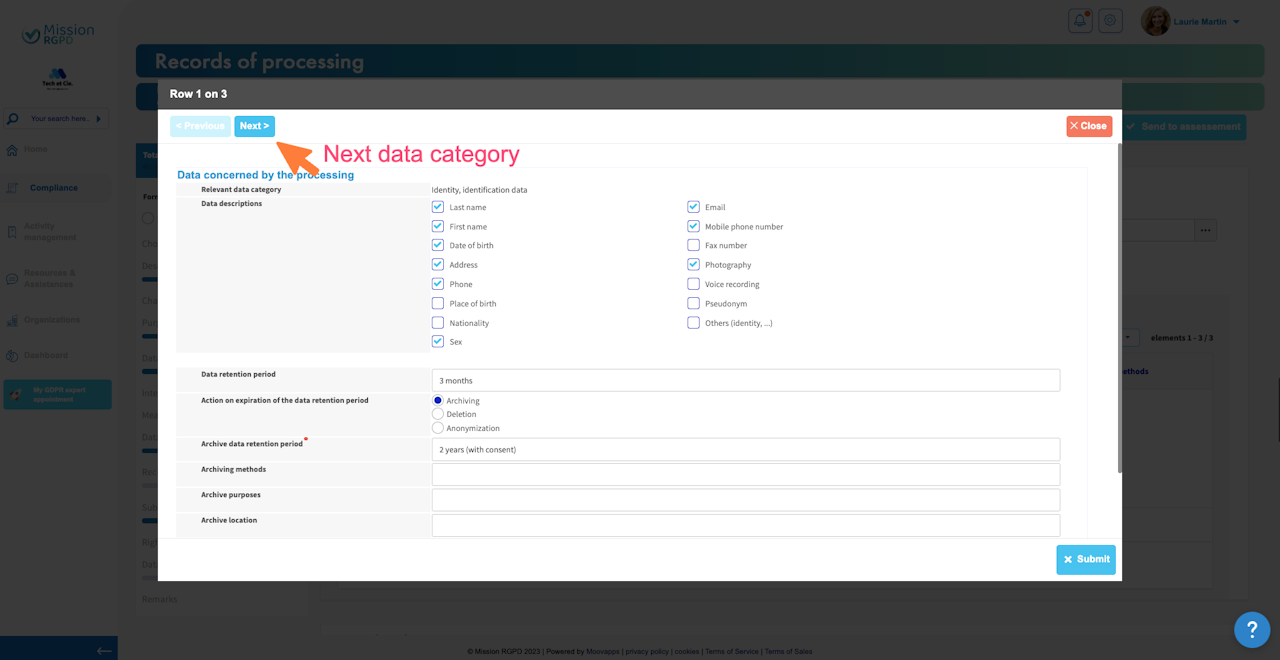Click the Data retention period field
This screenshot has width=1280, height=660.
tap(745, 380)
